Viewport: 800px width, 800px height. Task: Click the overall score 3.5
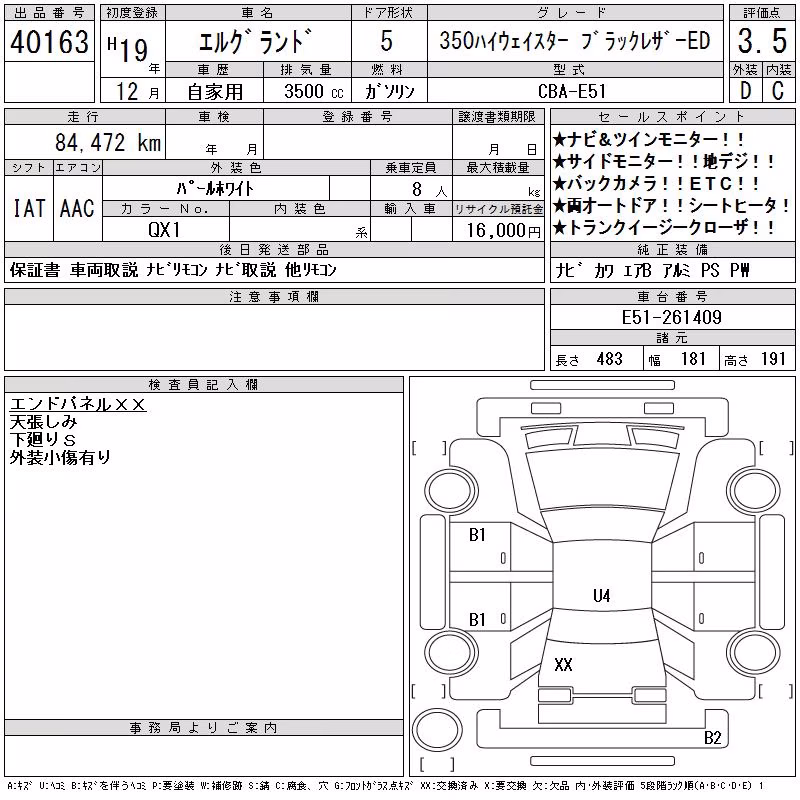[x=762, y=41]
